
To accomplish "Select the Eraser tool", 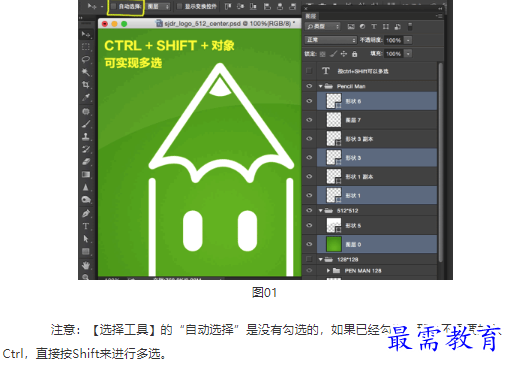I will 86,162.
